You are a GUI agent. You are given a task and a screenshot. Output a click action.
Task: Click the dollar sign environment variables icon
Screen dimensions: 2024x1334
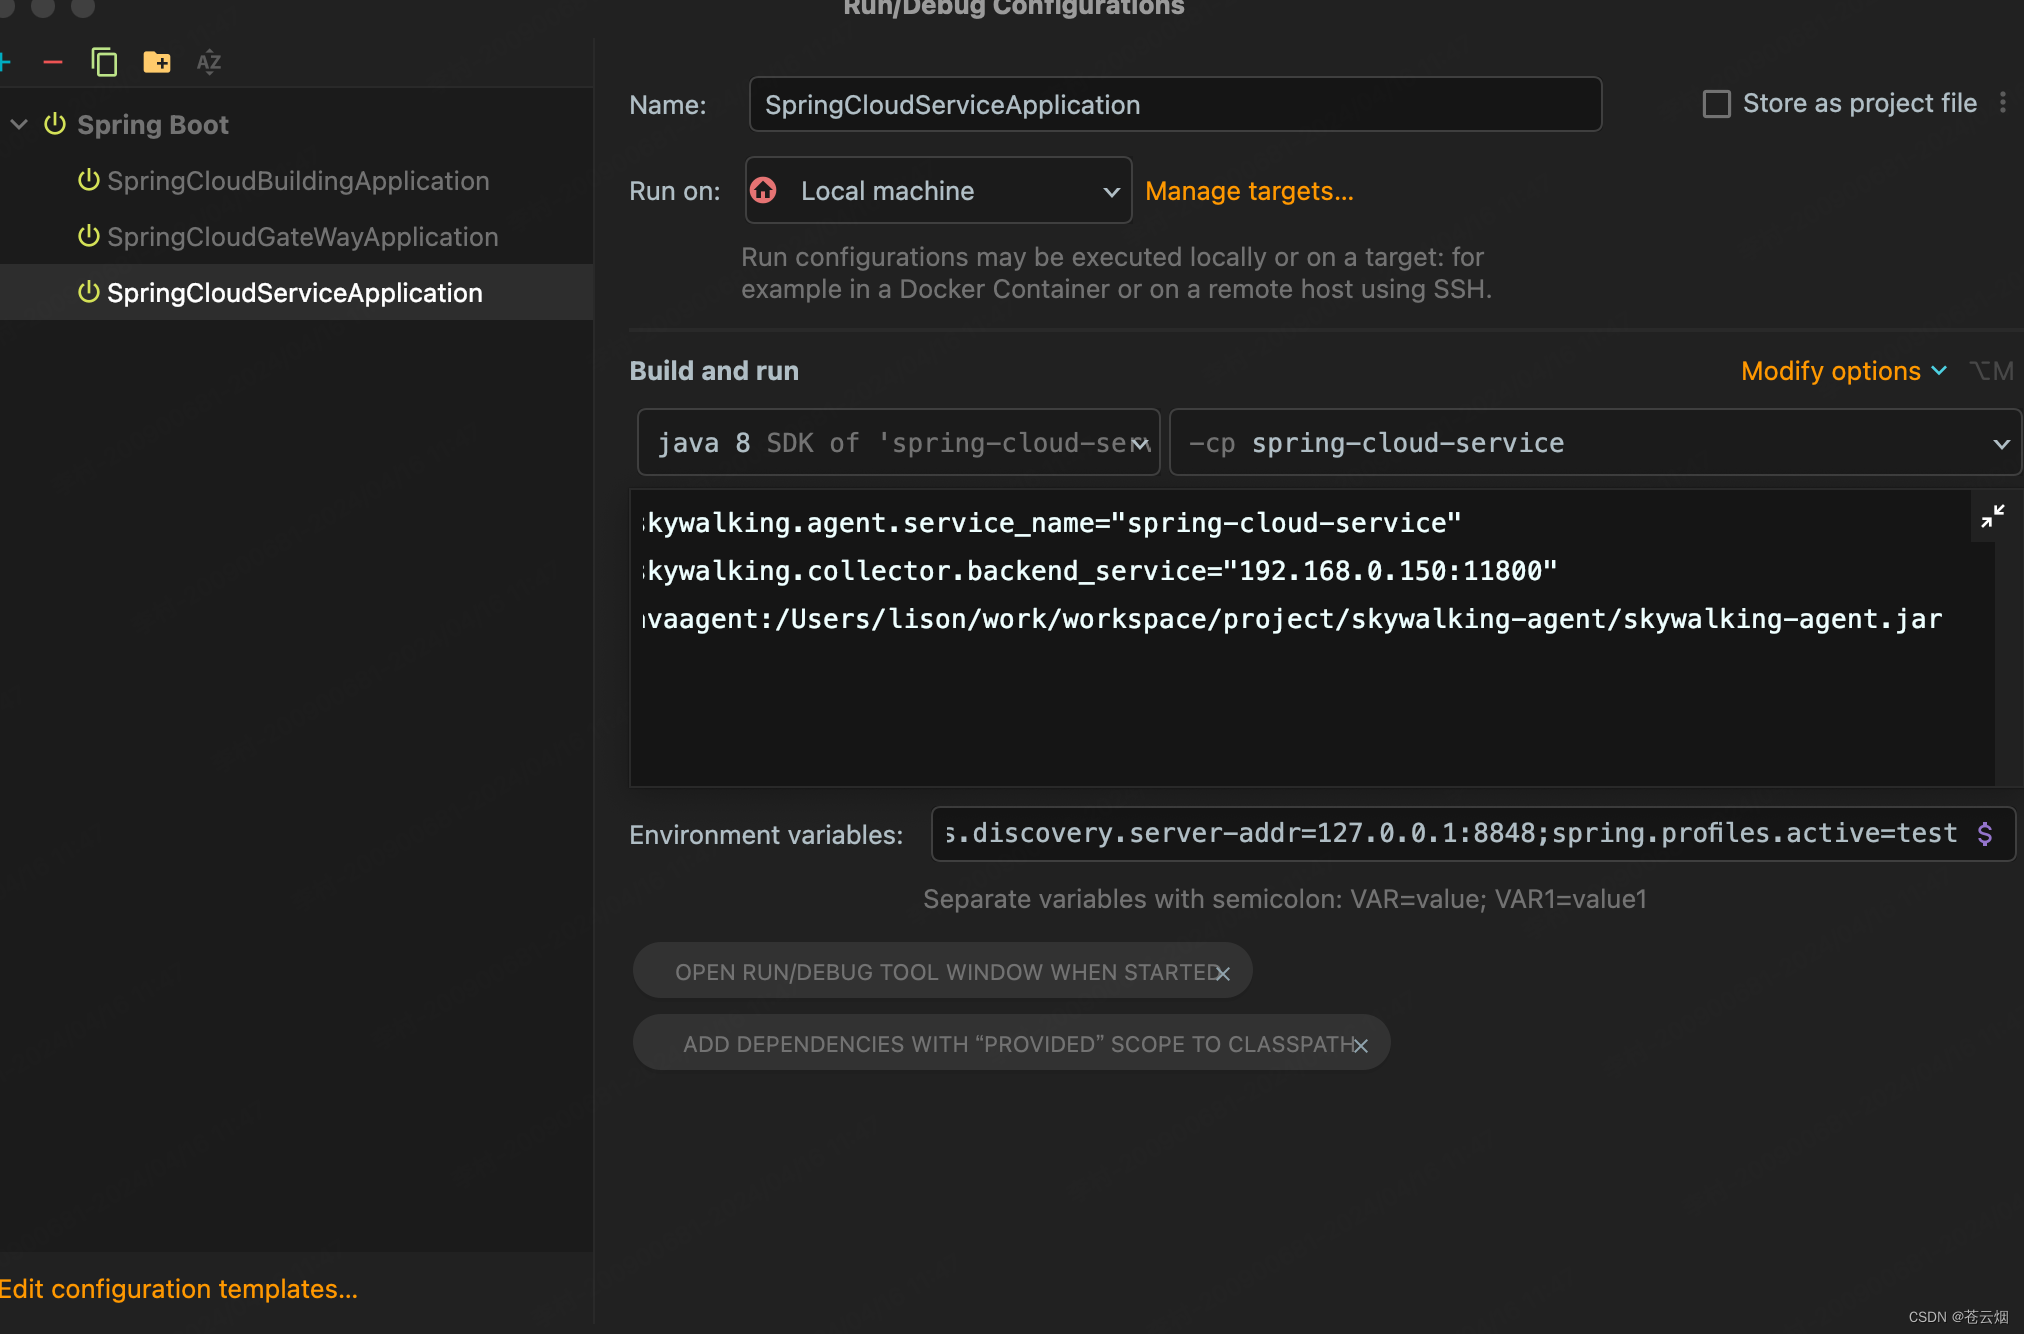1984,834
